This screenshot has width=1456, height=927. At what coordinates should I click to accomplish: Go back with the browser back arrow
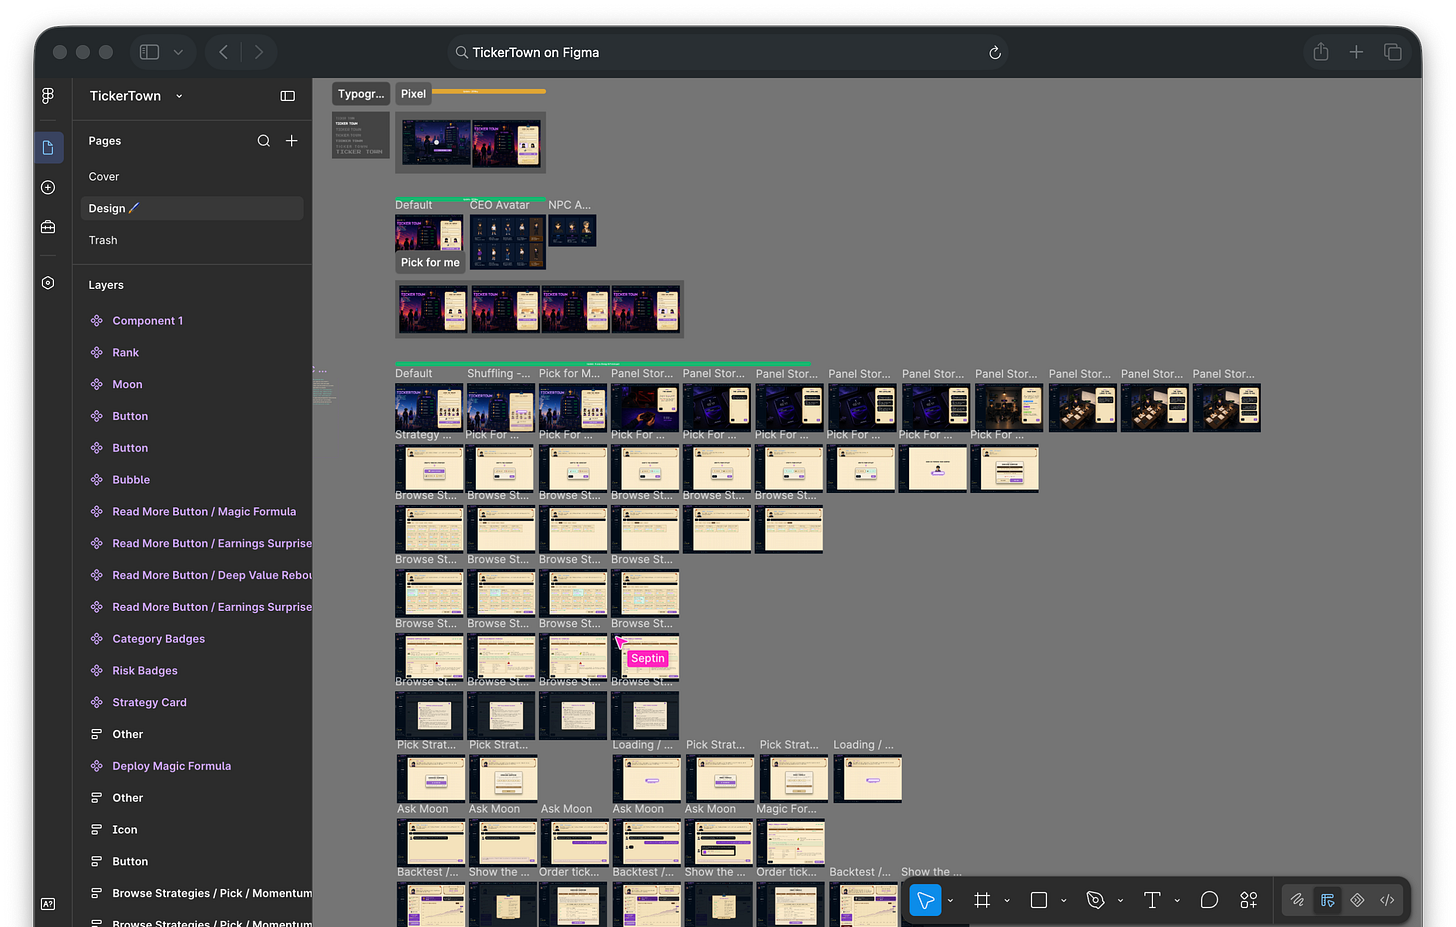tap(224, 52)
